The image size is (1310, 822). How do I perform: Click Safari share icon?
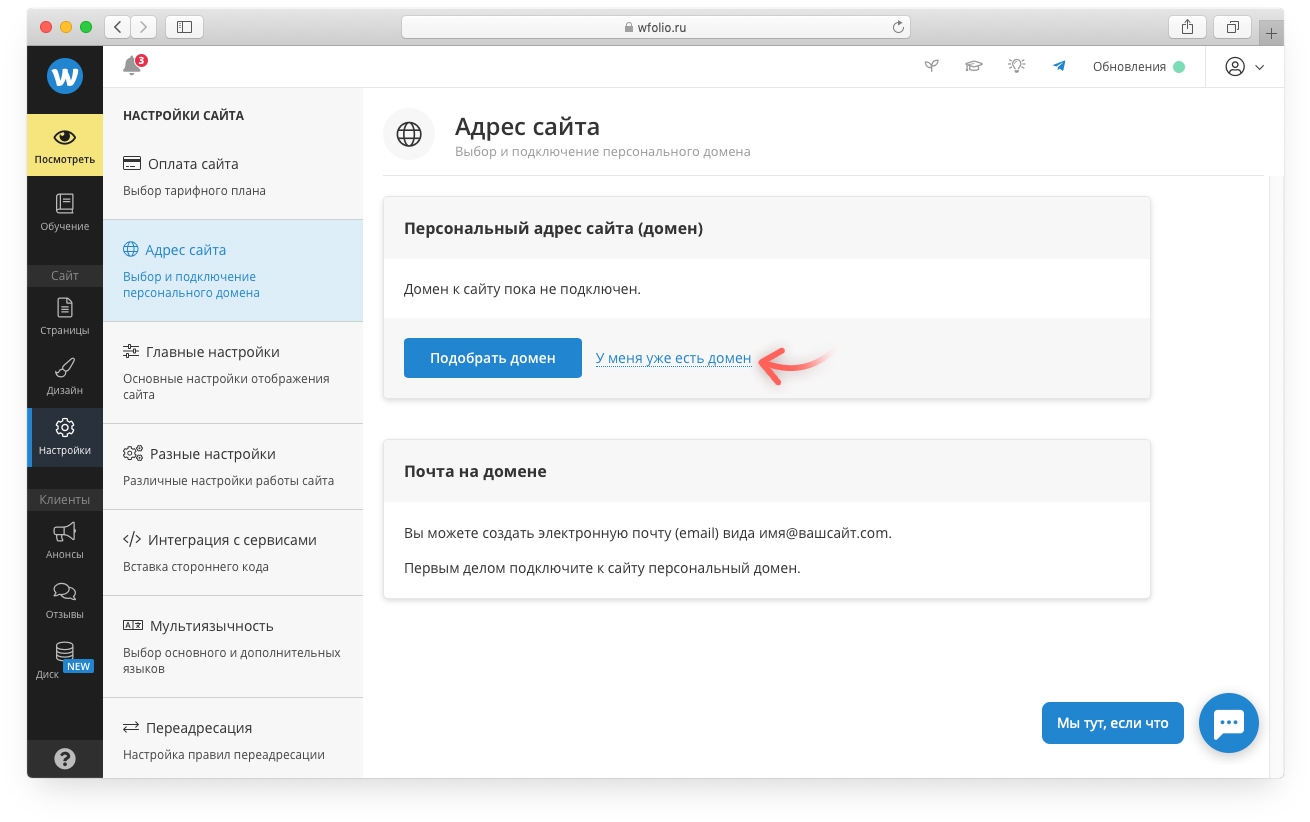pyautogui.click(x=1187, y=27)
